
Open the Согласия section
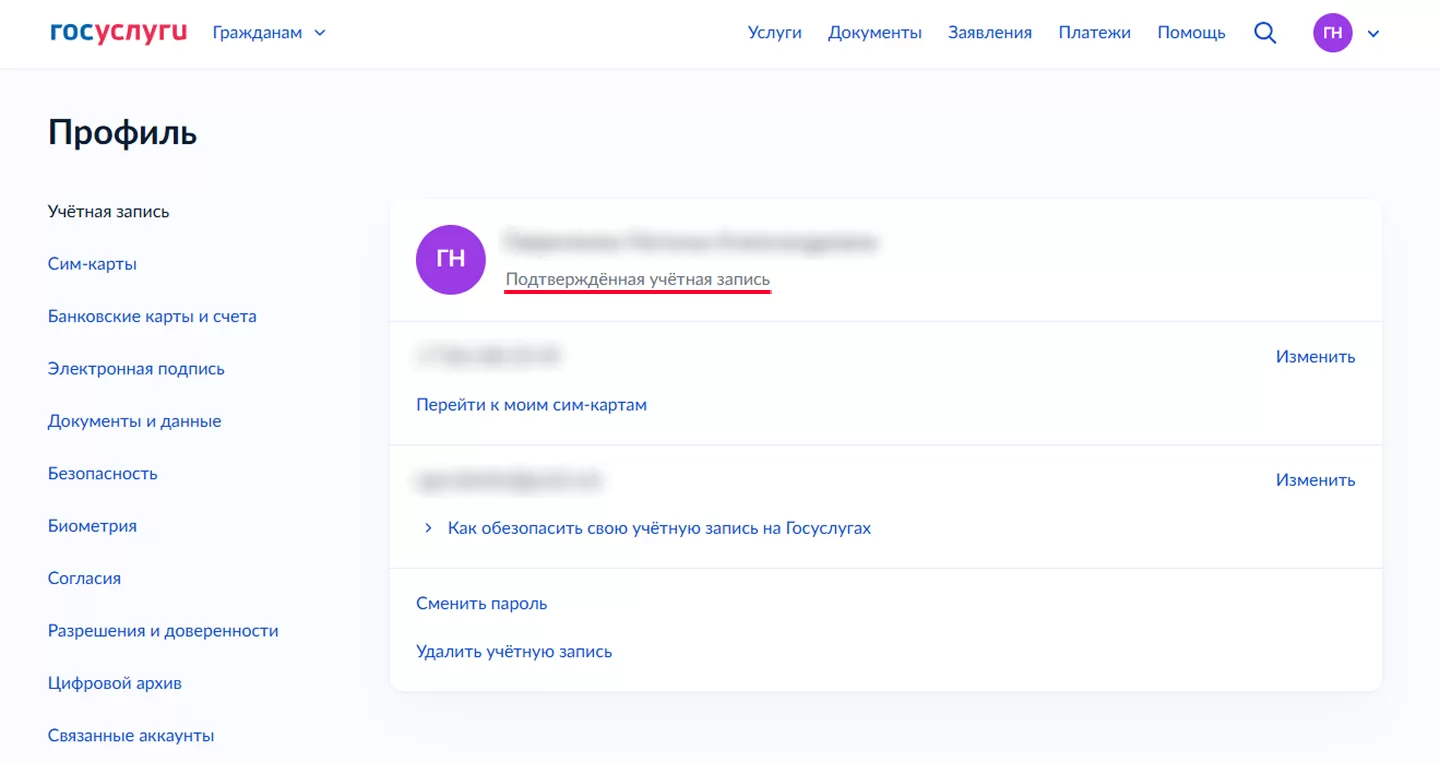84,578
